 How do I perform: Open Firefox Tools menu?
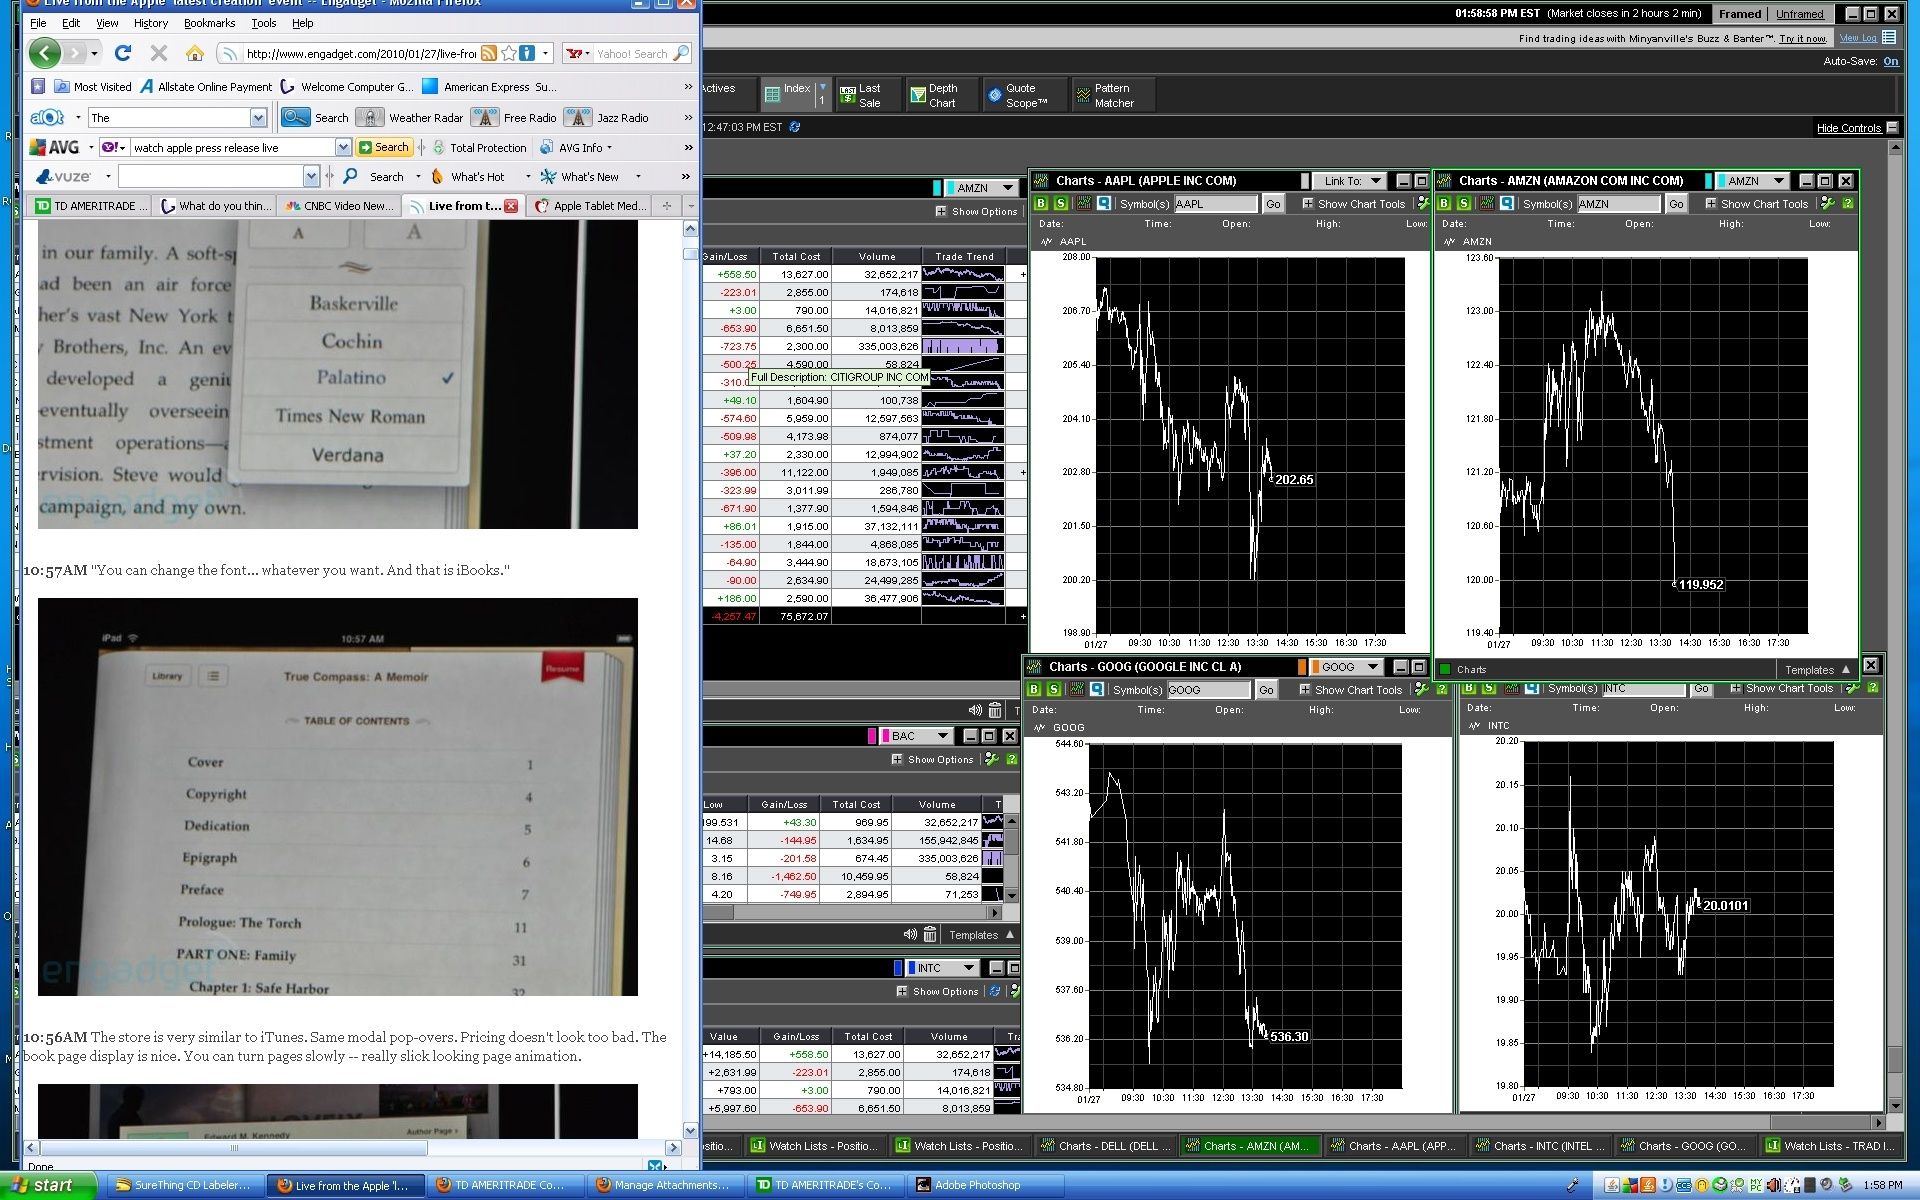tap(264, 23)
